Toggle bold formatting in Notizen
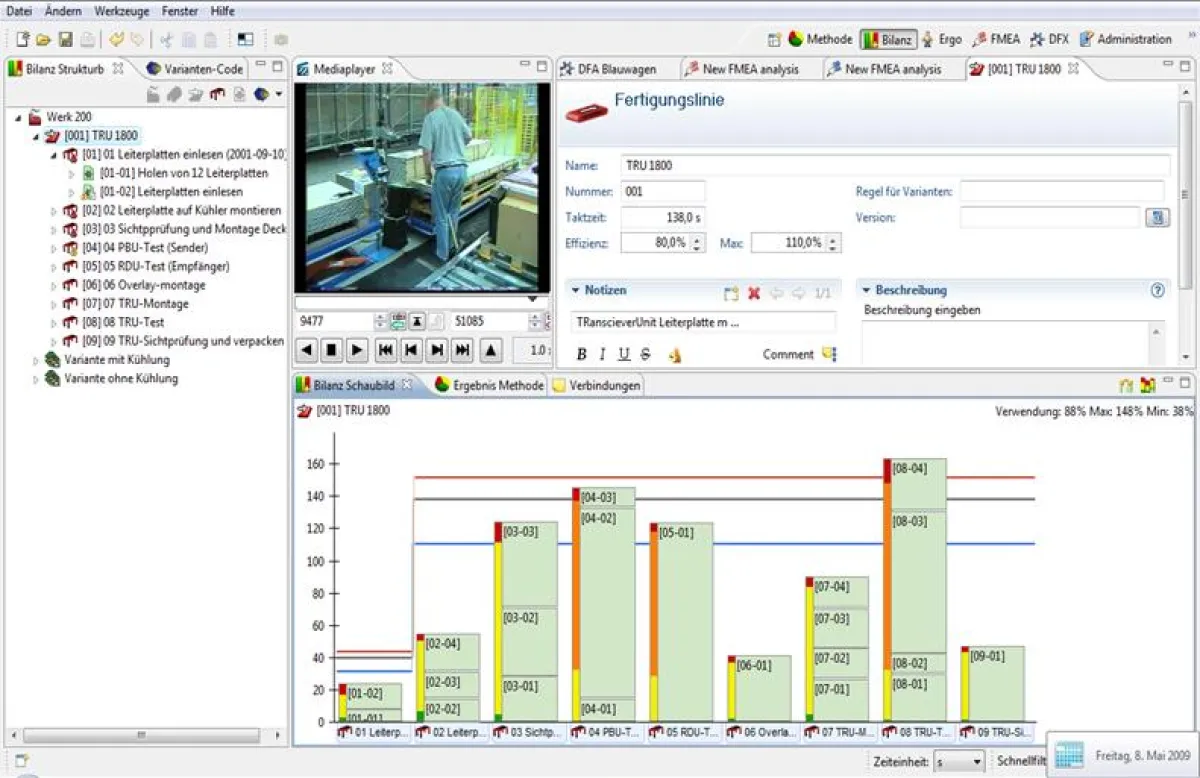The width and height of the screenshot is (1200, 778). (x=582, y=354)
